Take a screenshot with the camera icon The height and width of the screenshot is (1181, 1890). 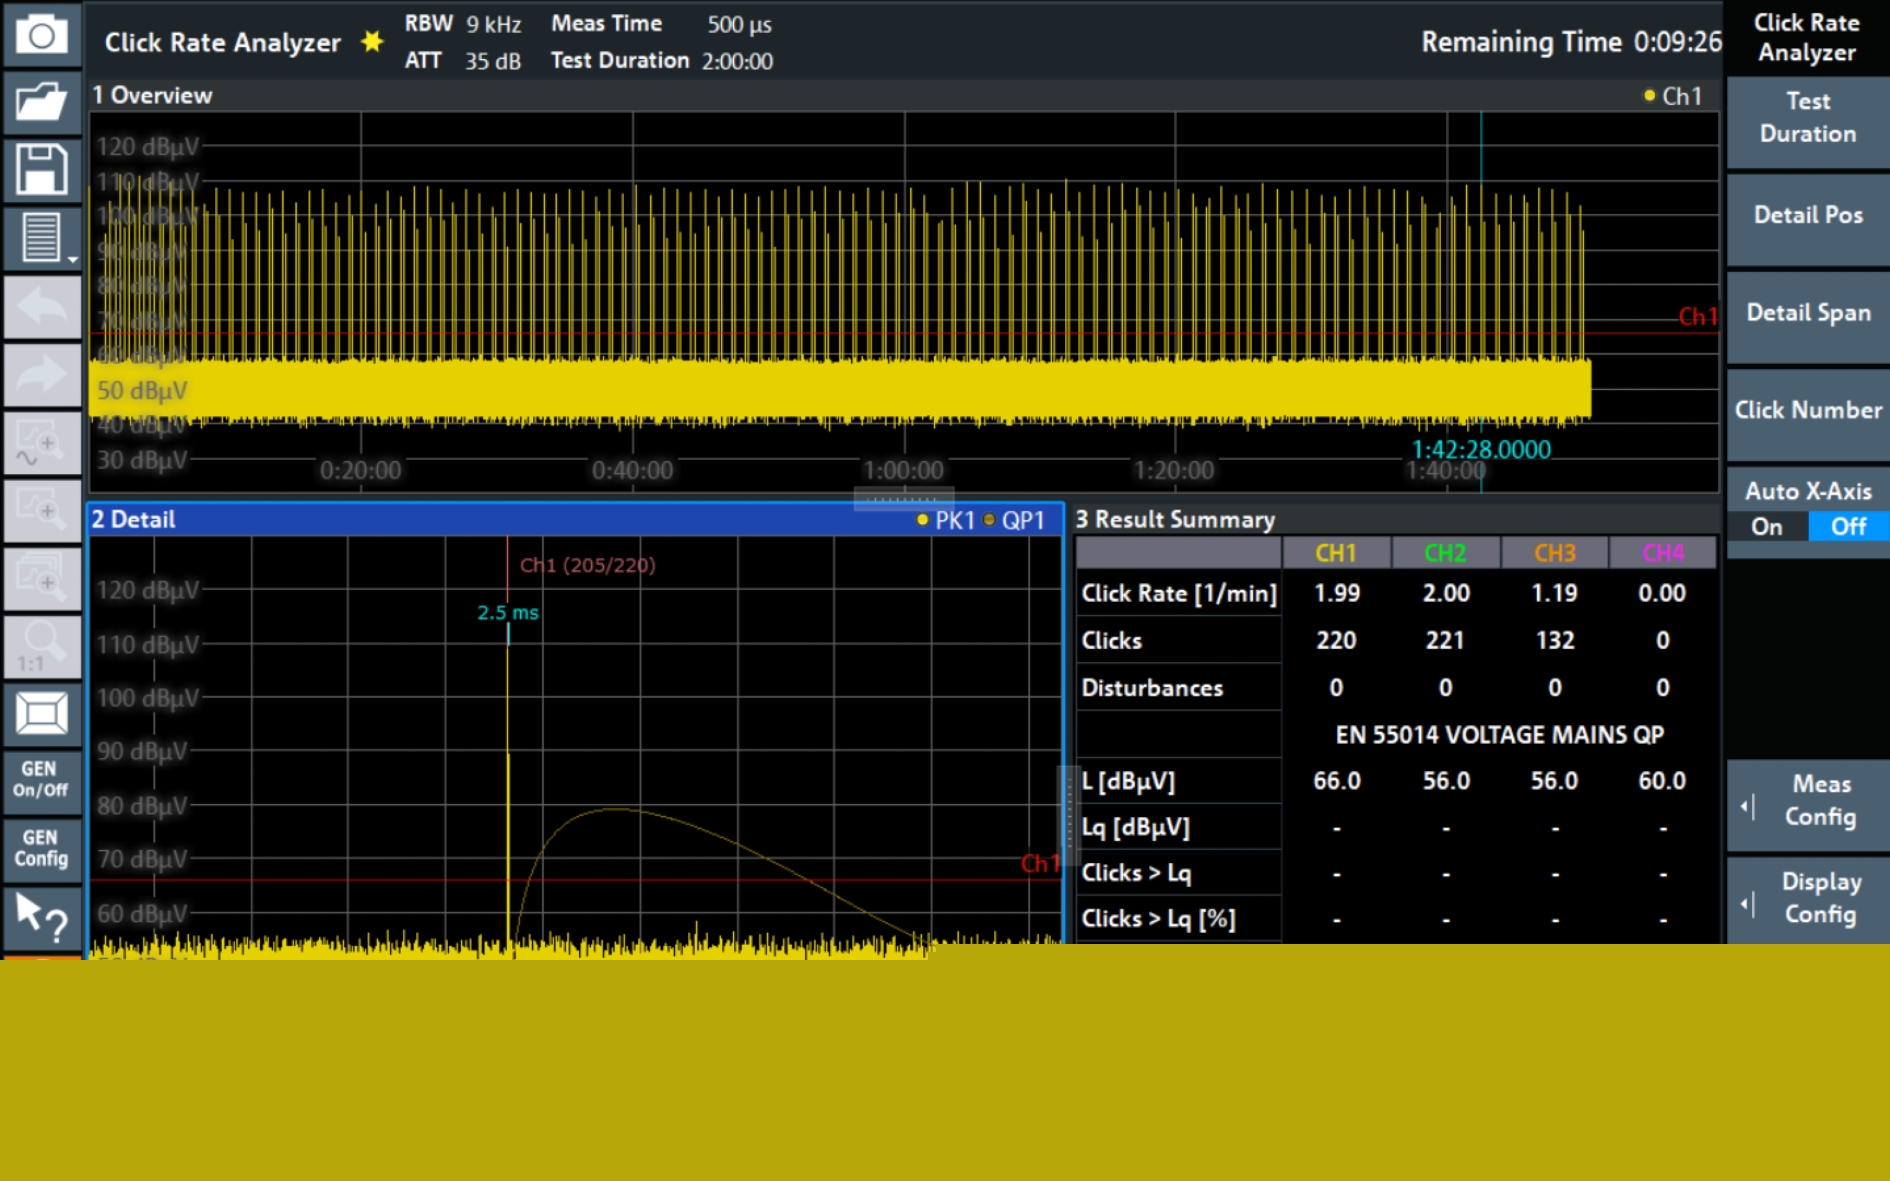pyautogui.click(x=41, y=35)
